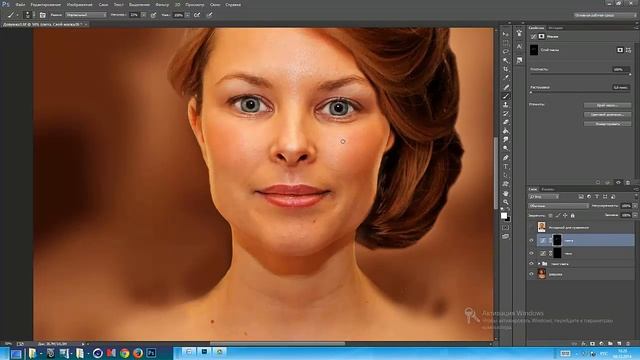Add a layer mask from Layers footer
Screen dimensions: 640x360
(x=592, y=344)
